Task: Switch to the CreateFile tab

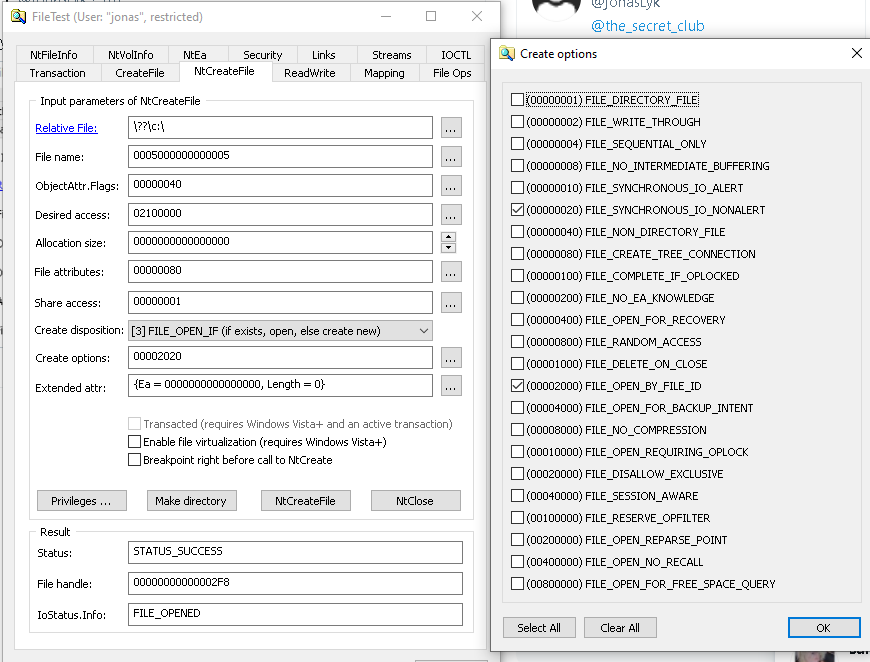Action: click(140, 73)
